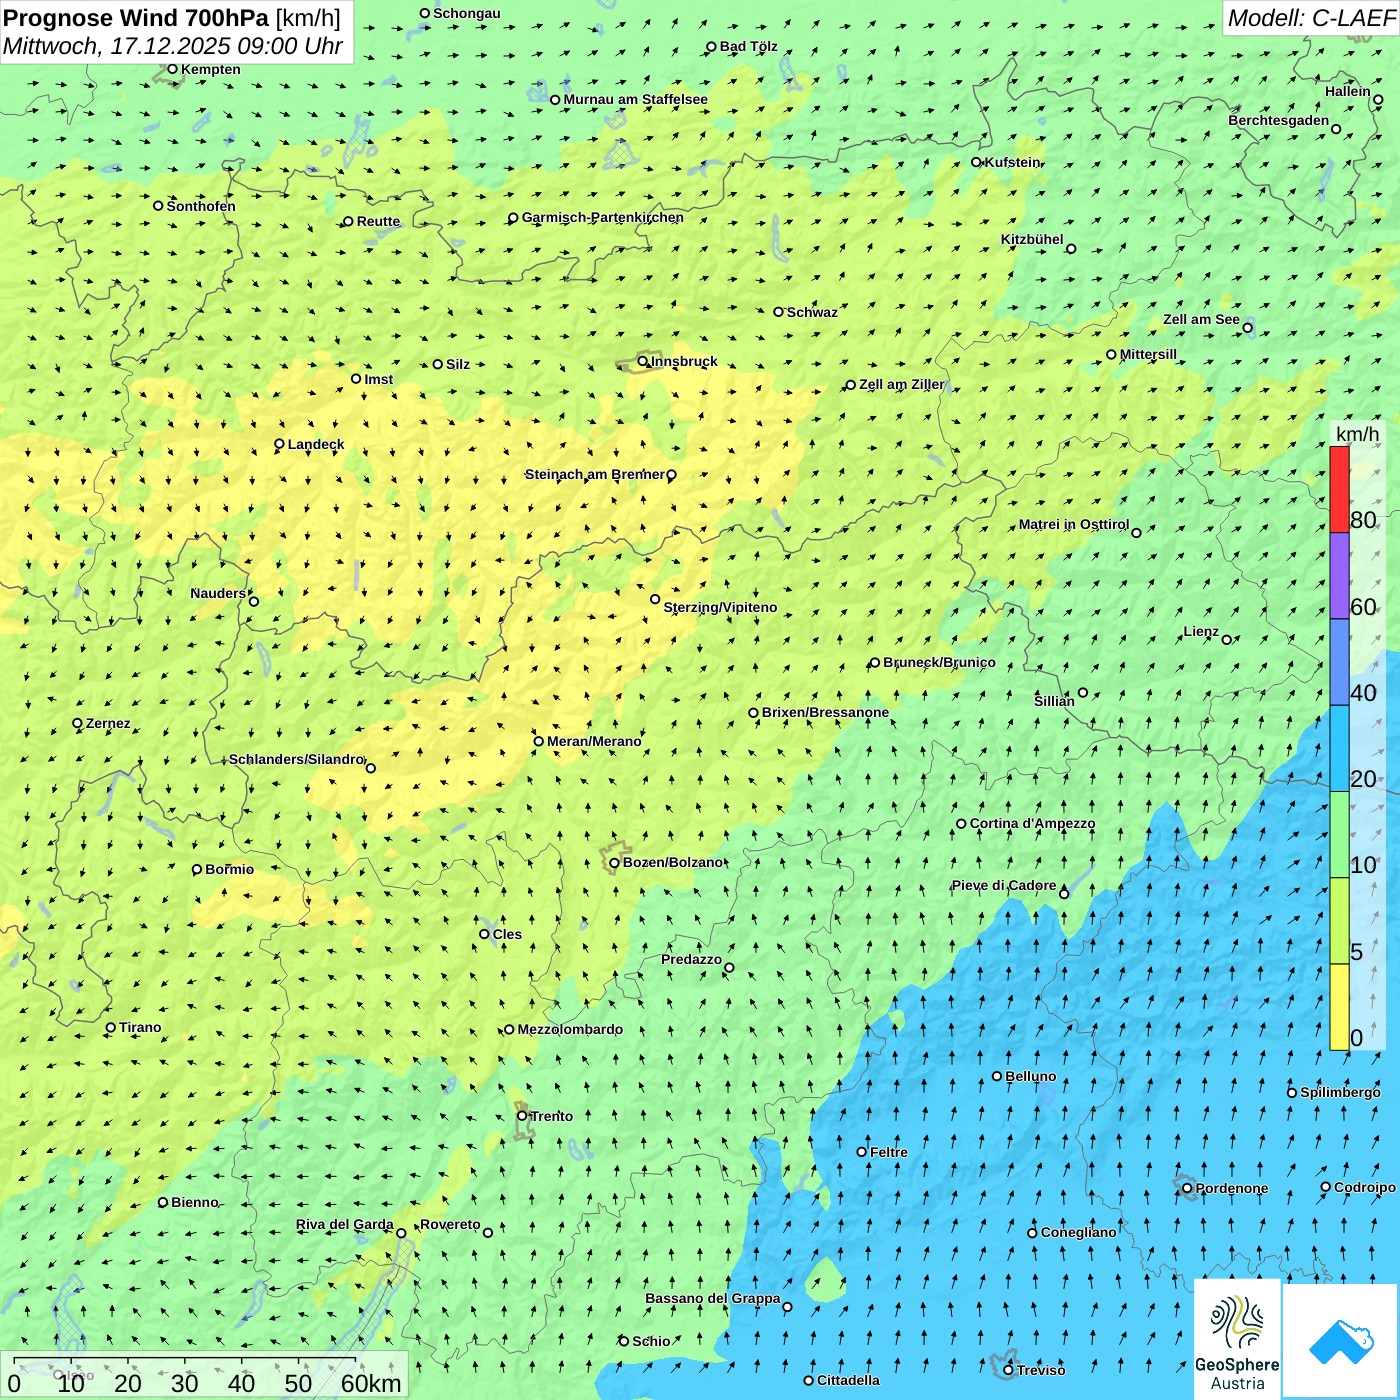Click the 'km/h' legend heading
The height and width of the screenshot is (1400, 1400).
click(1357, 434)
